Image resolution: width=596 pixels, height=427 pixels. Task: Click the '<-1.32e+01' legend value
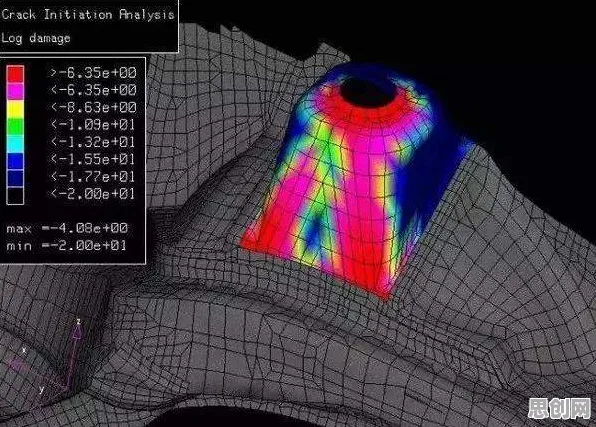pyautogui.click(x=93, y=142)
